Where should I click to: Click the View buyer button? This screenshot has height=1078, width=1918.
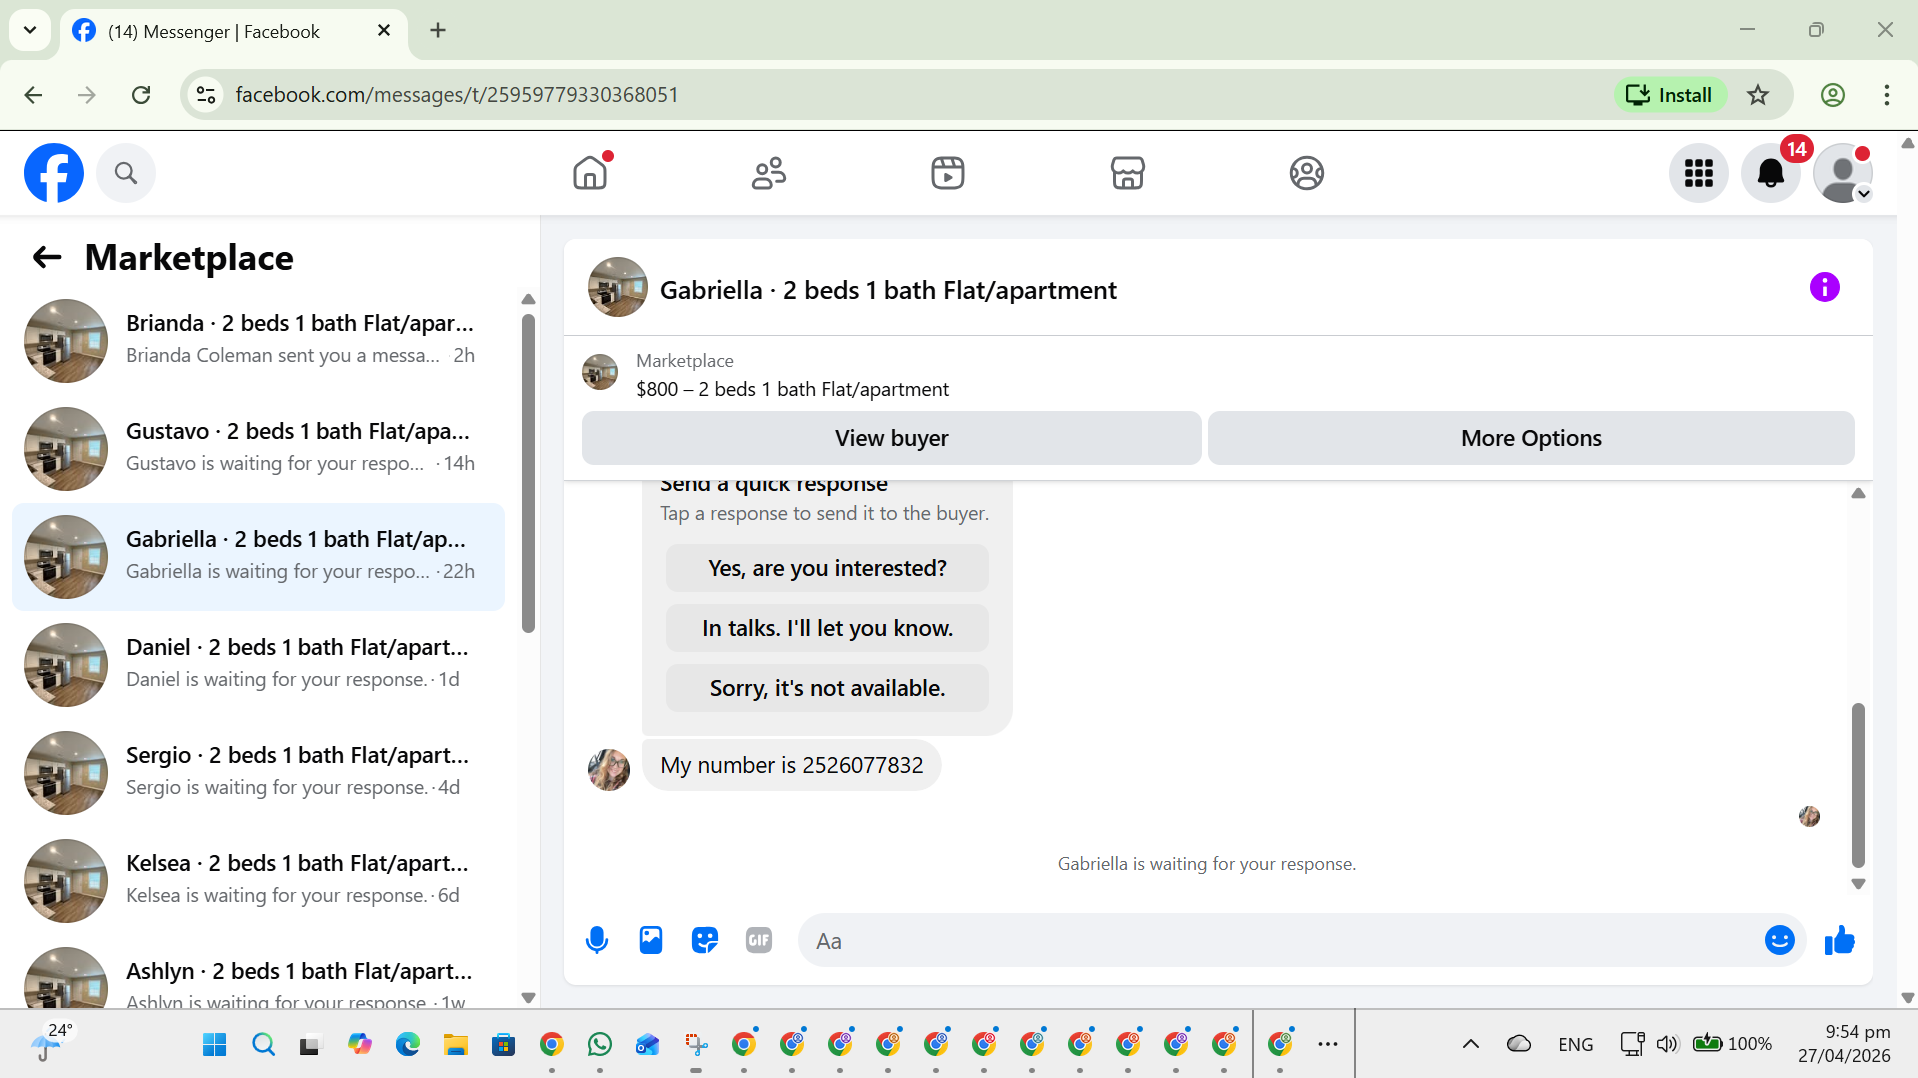(x=891, y=438)
